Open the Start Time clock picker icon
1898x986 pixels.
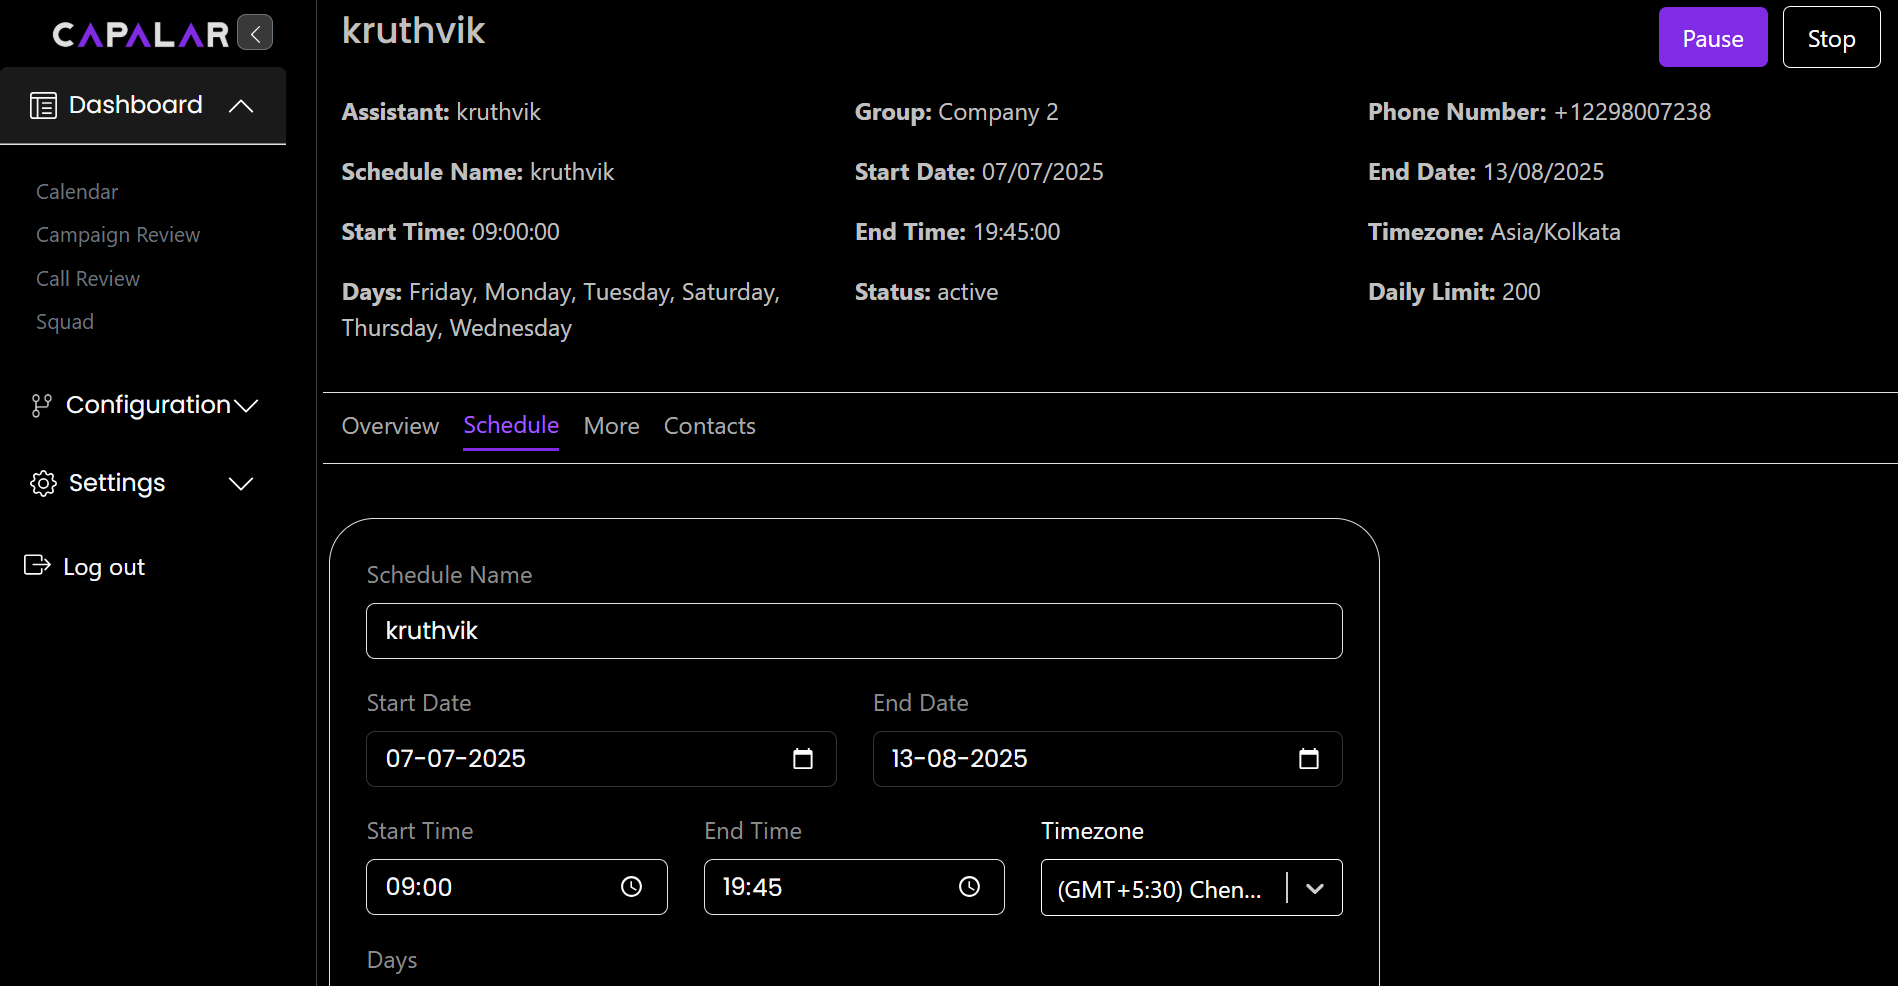click(631, 887)
